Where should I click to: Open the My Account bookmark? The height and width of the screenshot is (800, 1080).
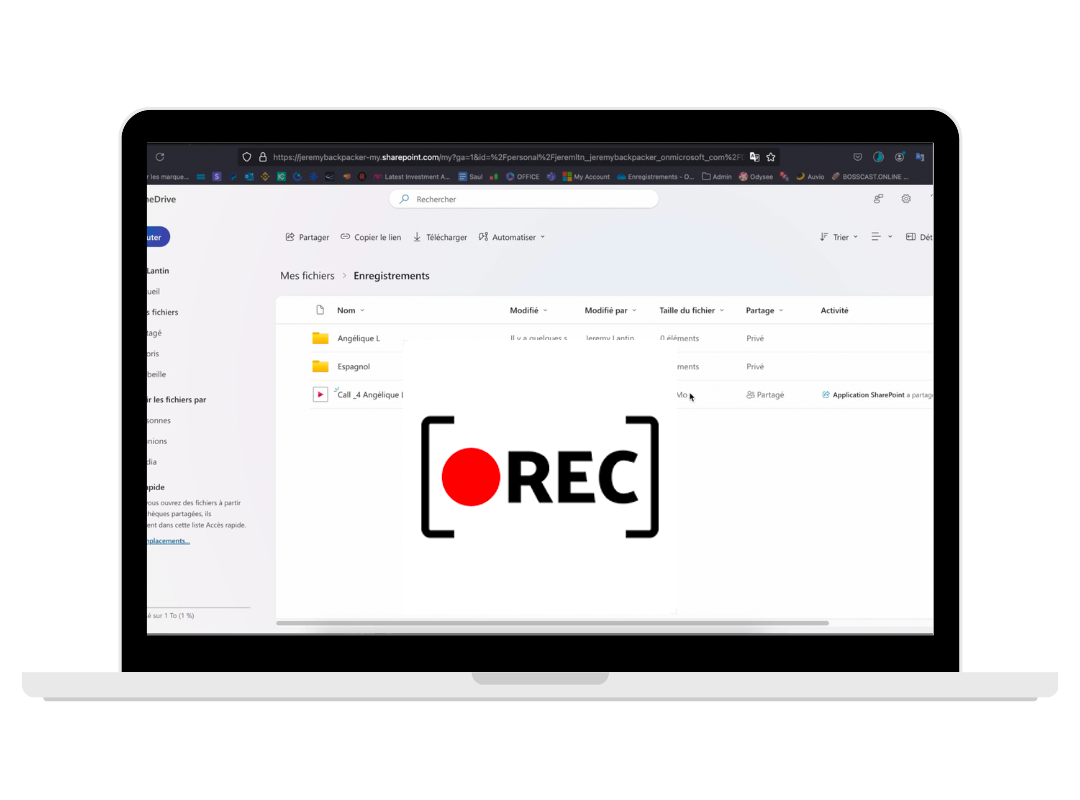coord(586,176)
